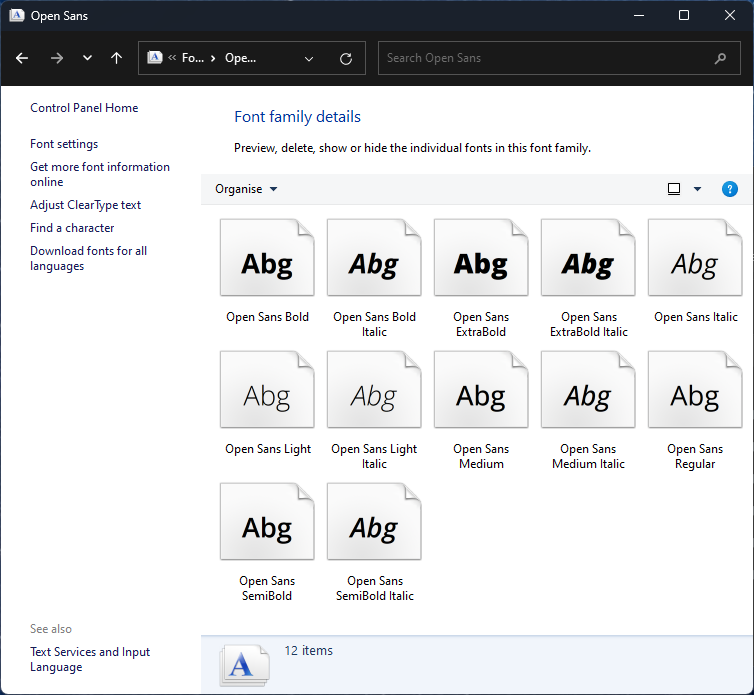
Task: Go back with the Back arrow
Action: point(22,59)
